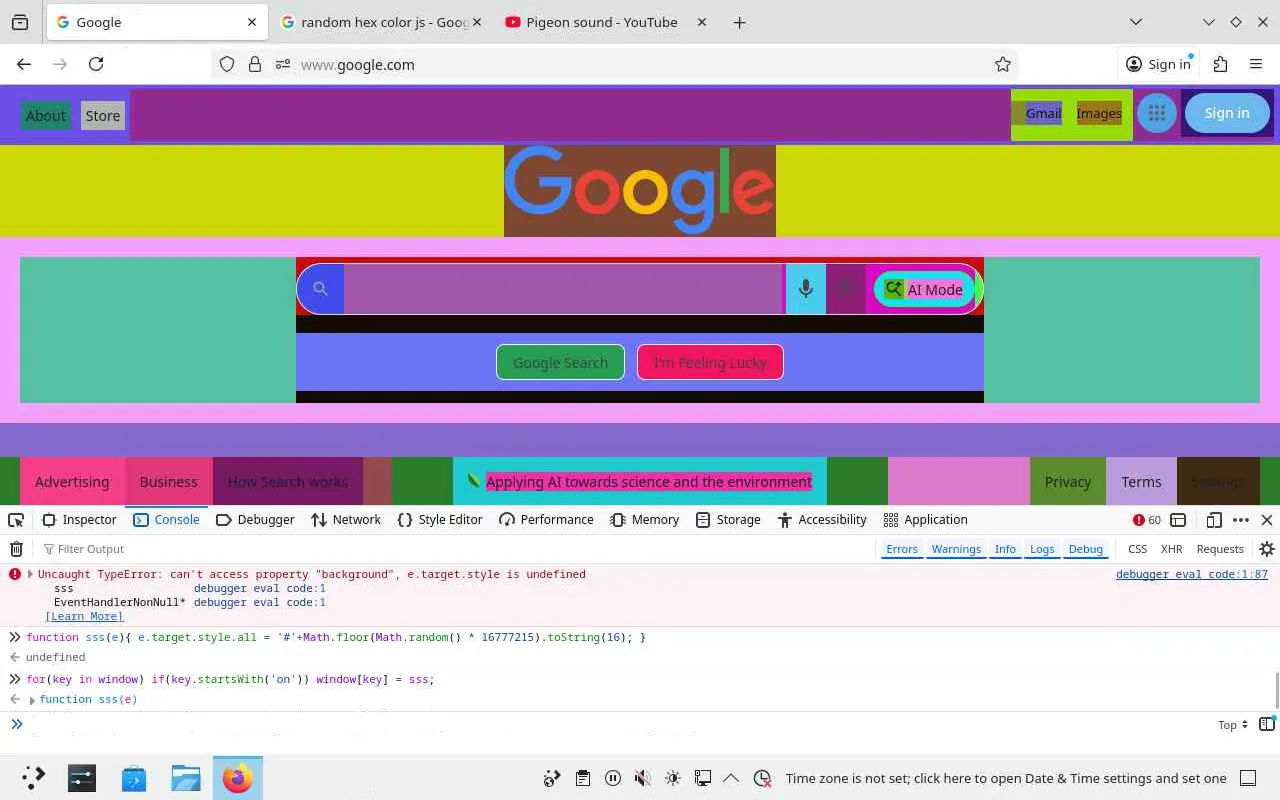
Task: Toggle the XHR console filter
Action: pos(1172,549)
